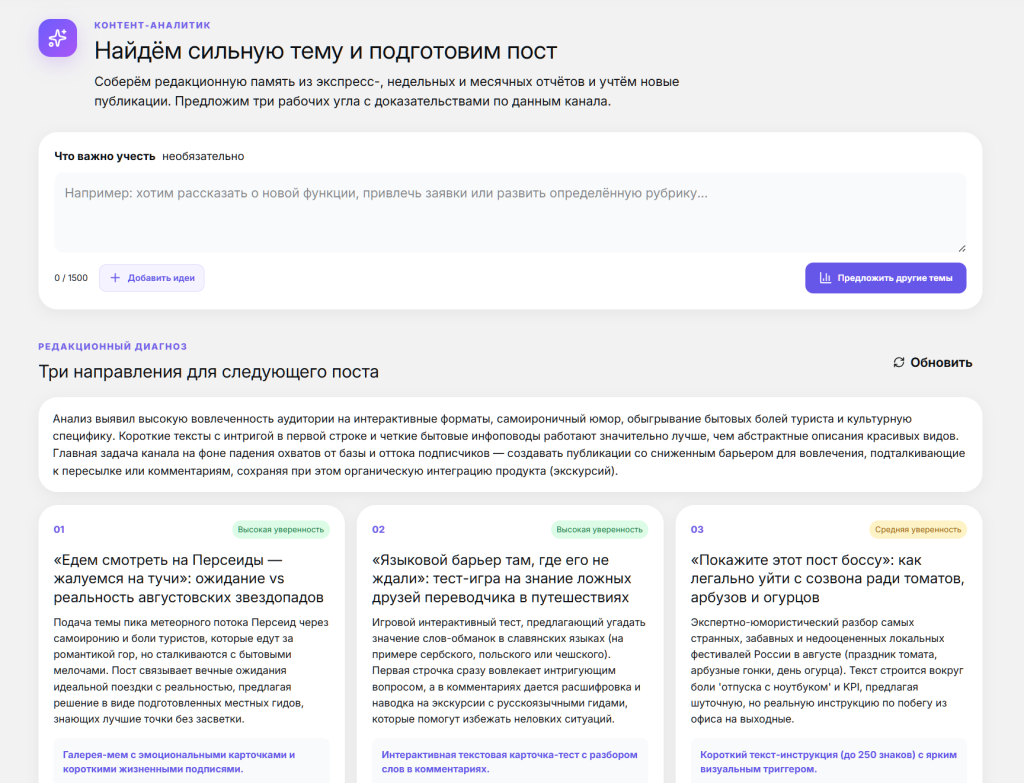Image resolution: width=1024 pixels, height=783 pixels.
Task: Click the Короткий текст-инструкция format note
Action: click(829, 761)
